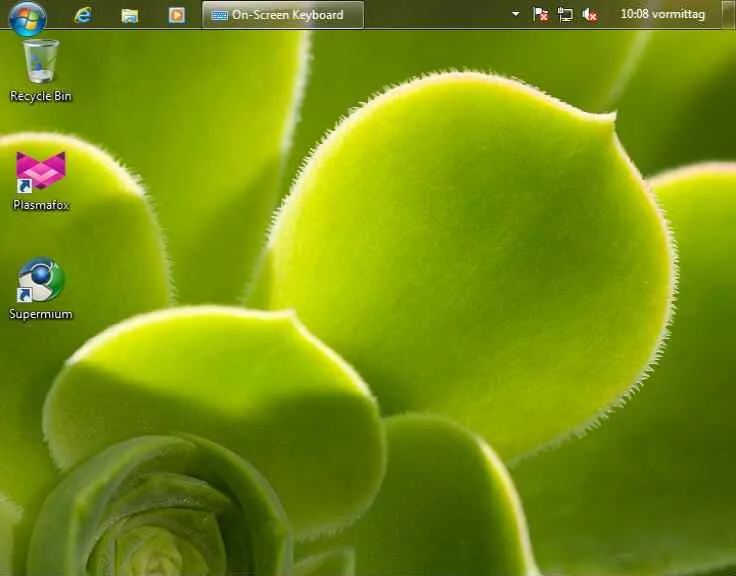
Task: Open Windows Explorer folder icon in taskbar
Action: coord(130,15)
